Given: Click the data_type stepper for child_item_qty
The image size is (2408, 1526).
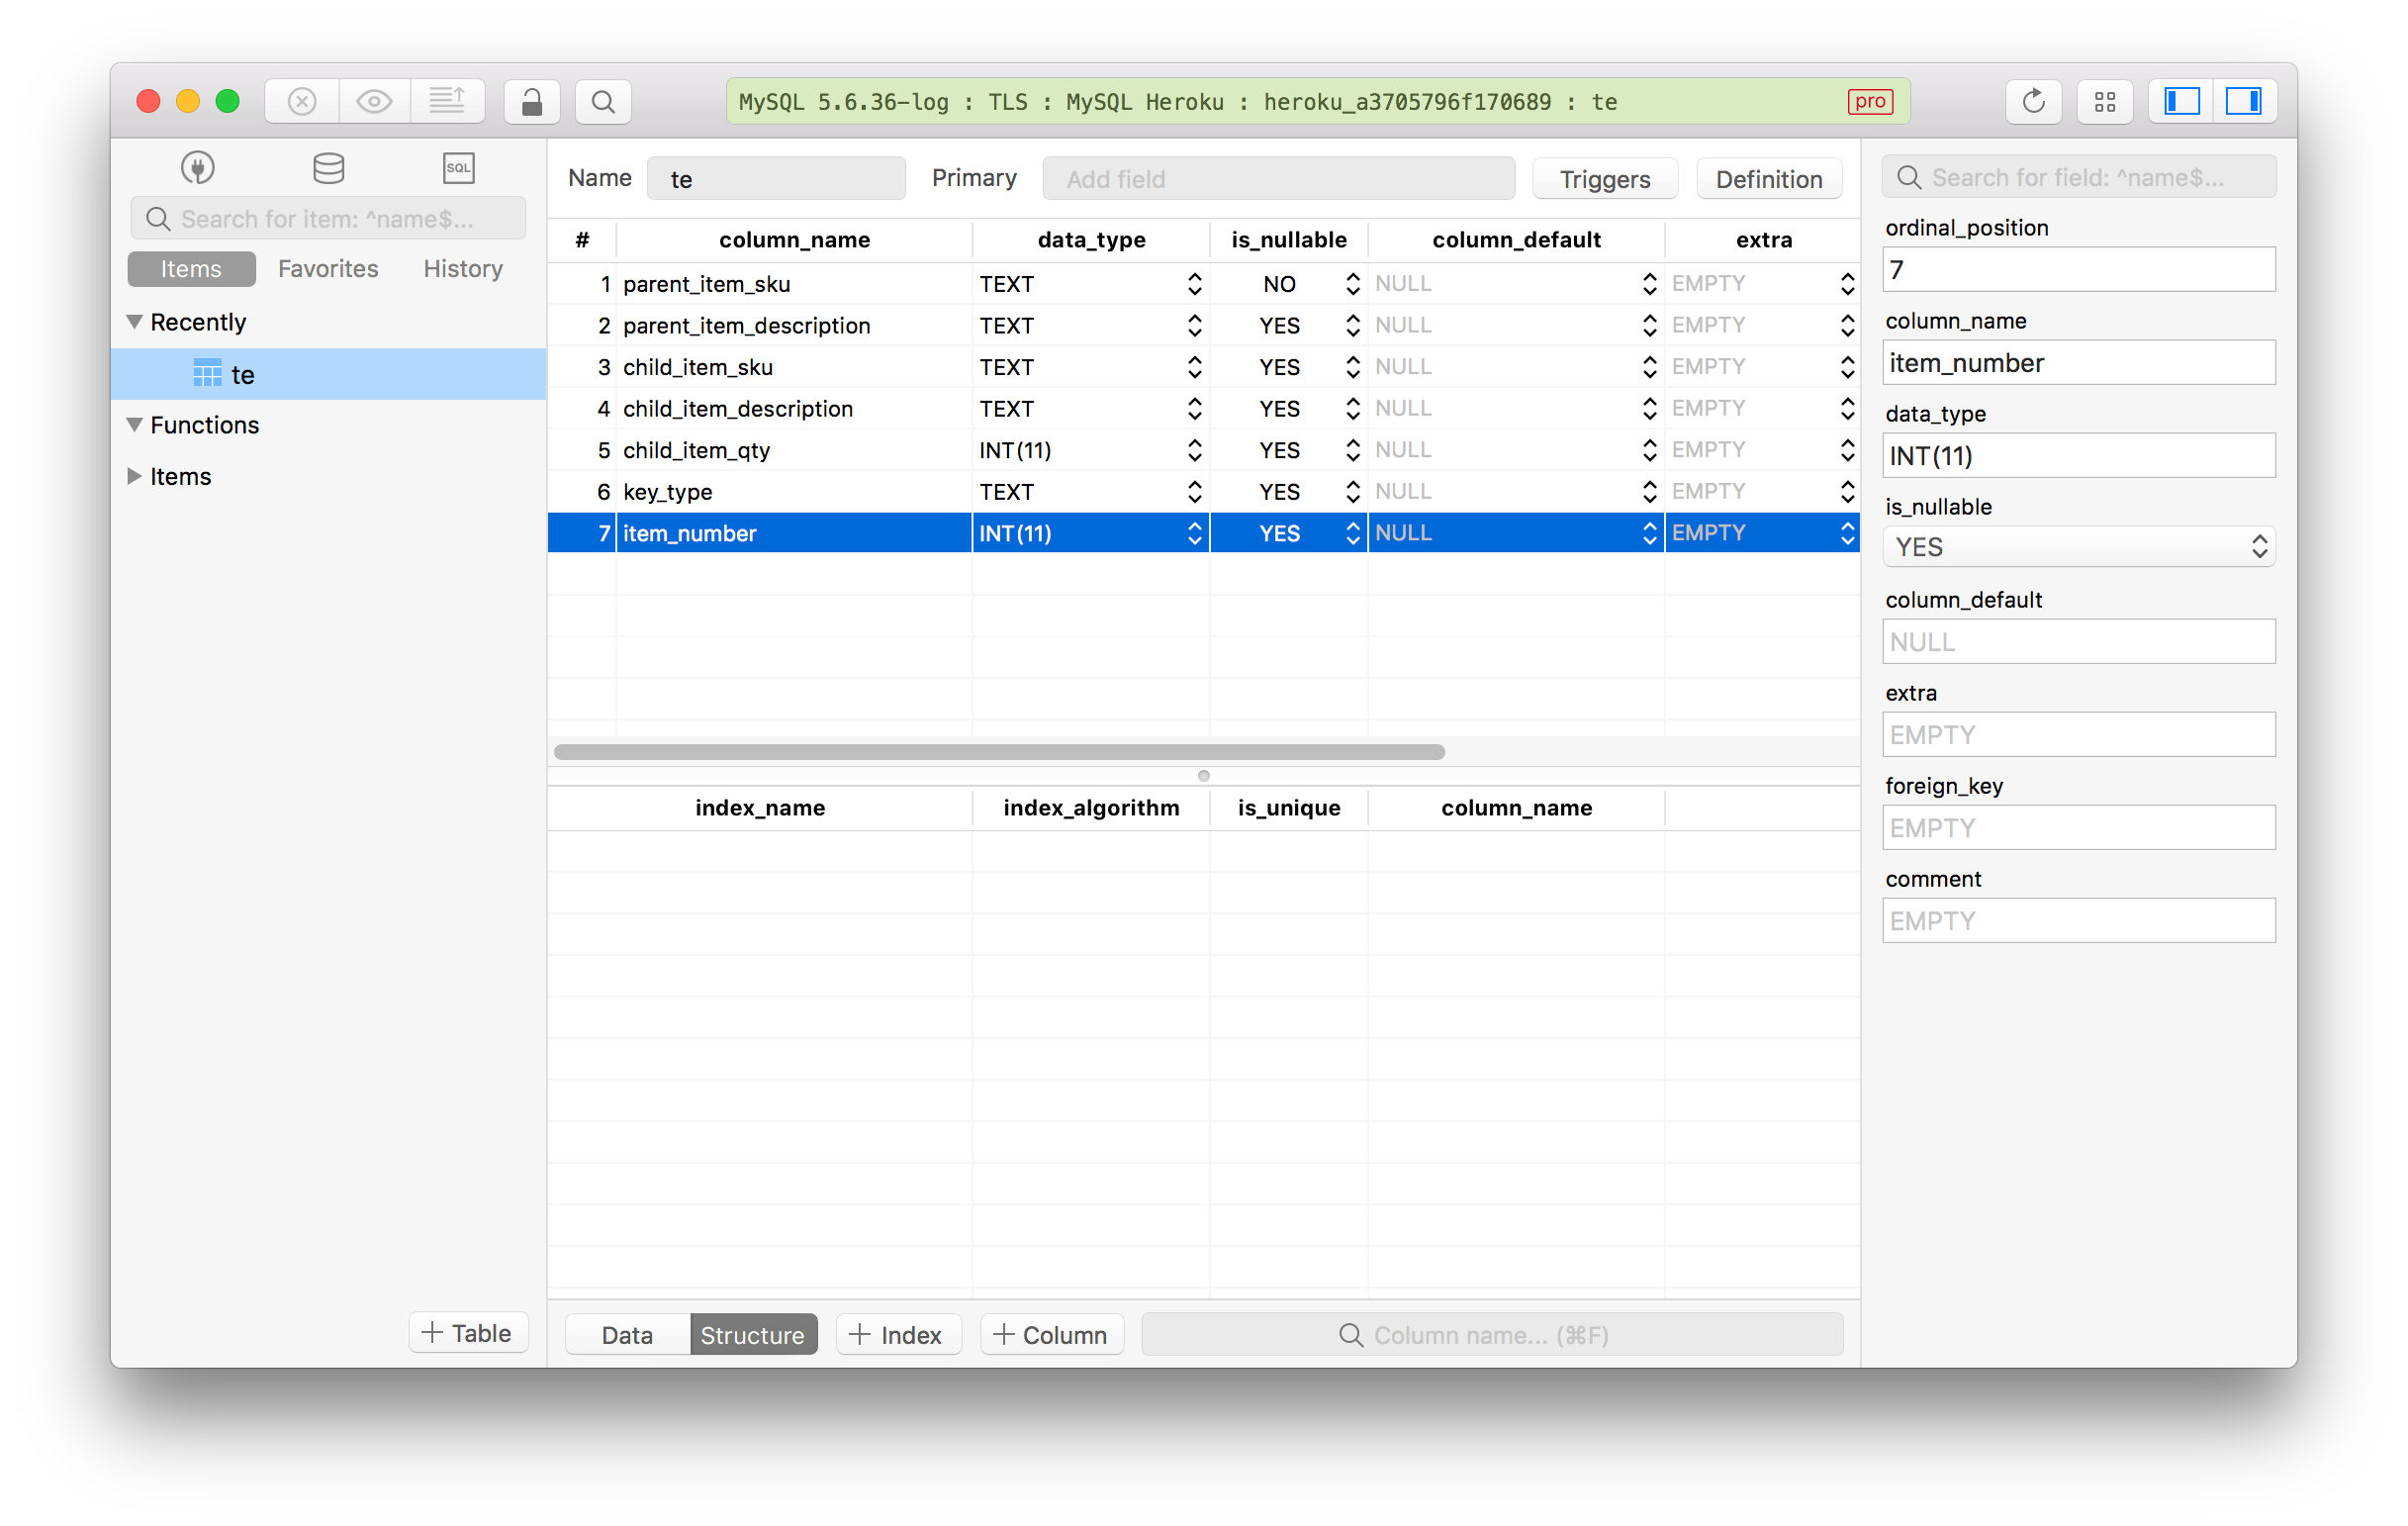Looking at the screenshot, I should (1190, 449).
